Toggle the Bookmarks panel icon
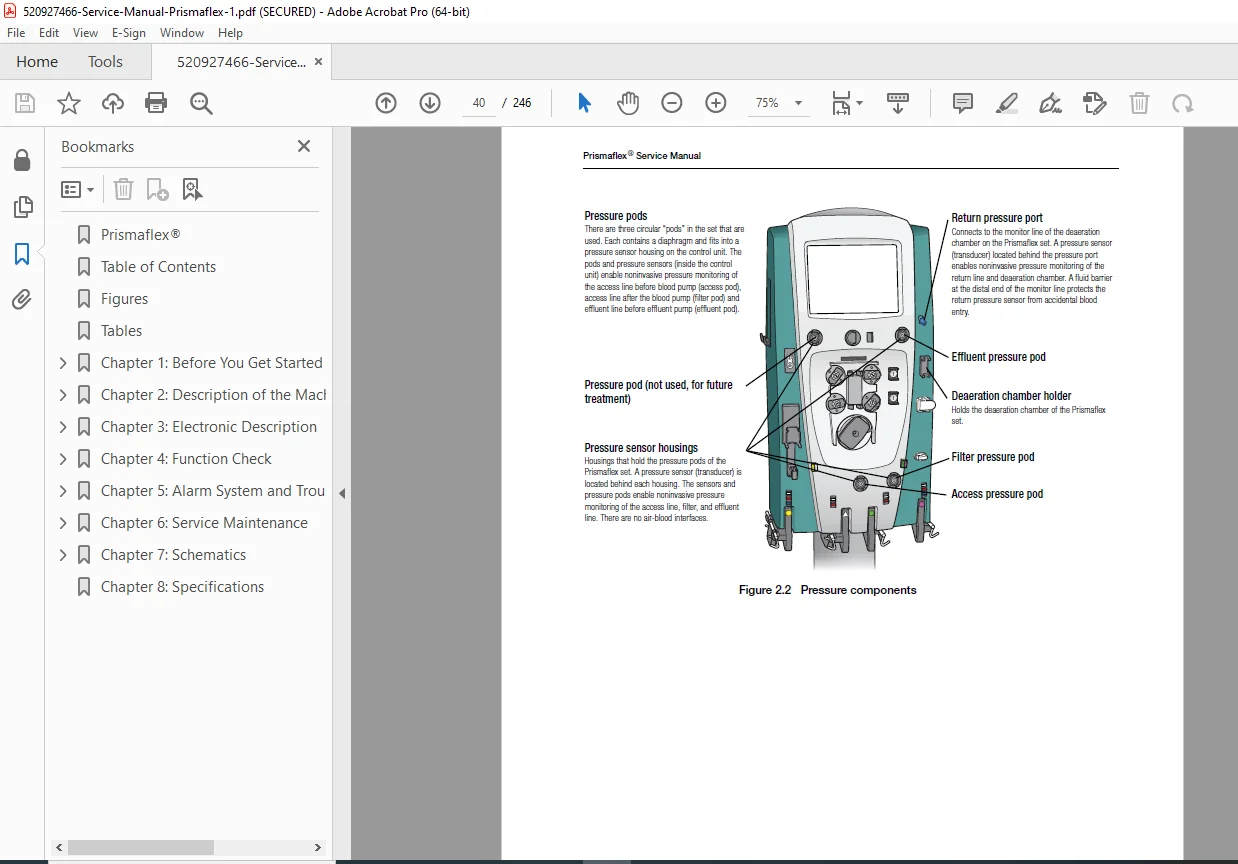Image resolution: width=1238 pixels, height=864 pixels. point(22,253)
